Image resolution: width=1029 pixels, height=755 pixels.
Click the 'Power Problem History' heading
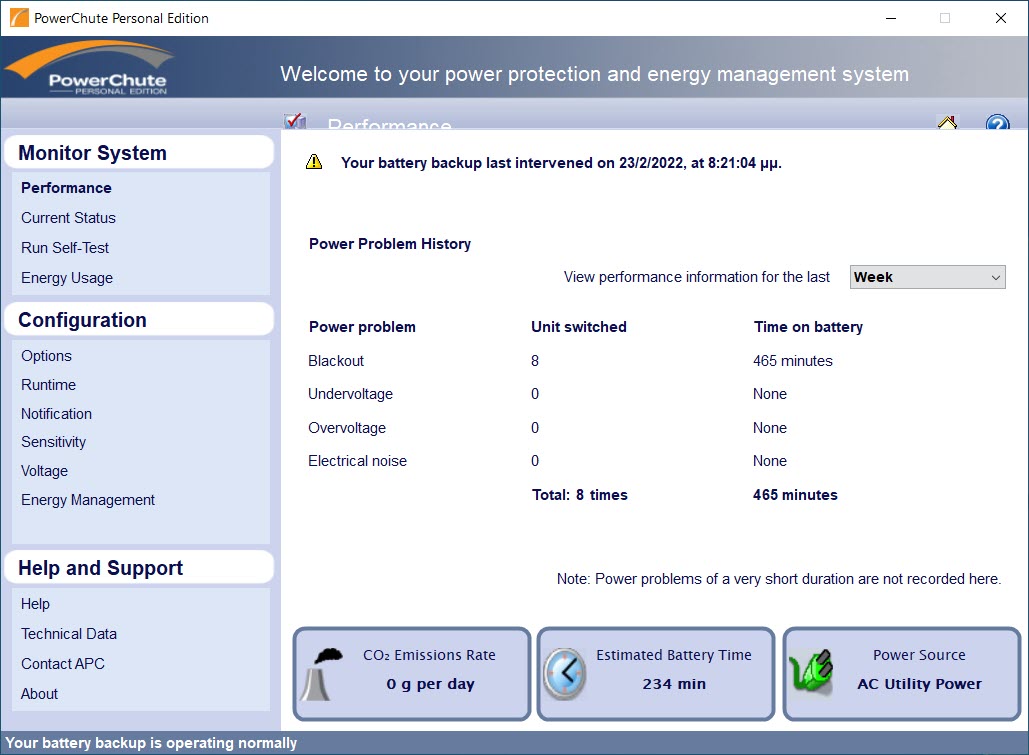point(390,244)
